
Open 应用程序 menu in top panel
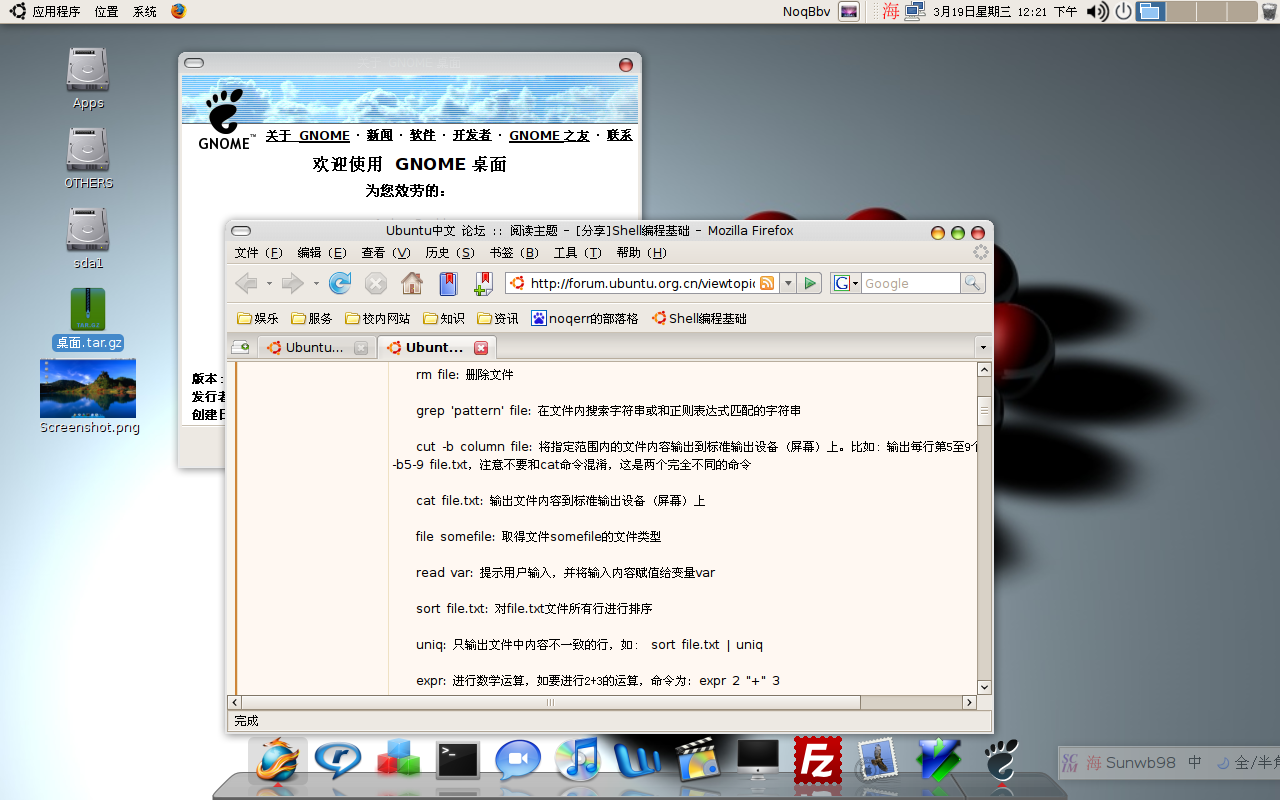click(x=47, y=12)
